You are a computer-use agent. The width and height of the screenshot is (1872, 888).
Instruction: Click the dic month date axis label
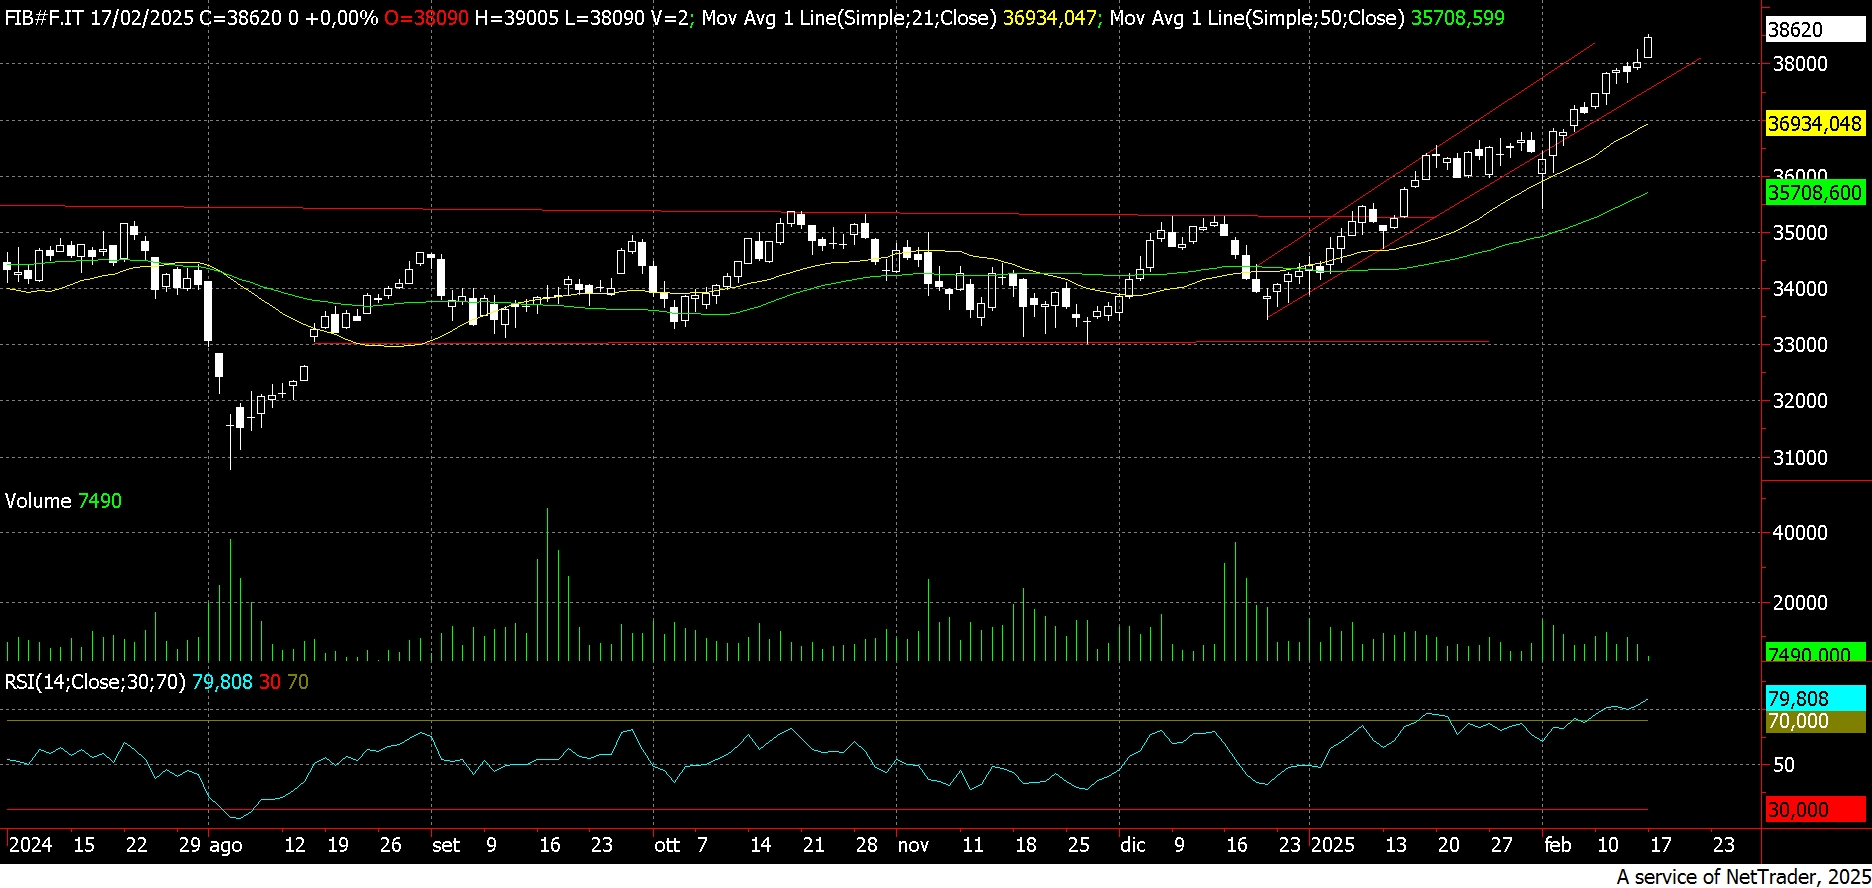[x=1133, y=845]
